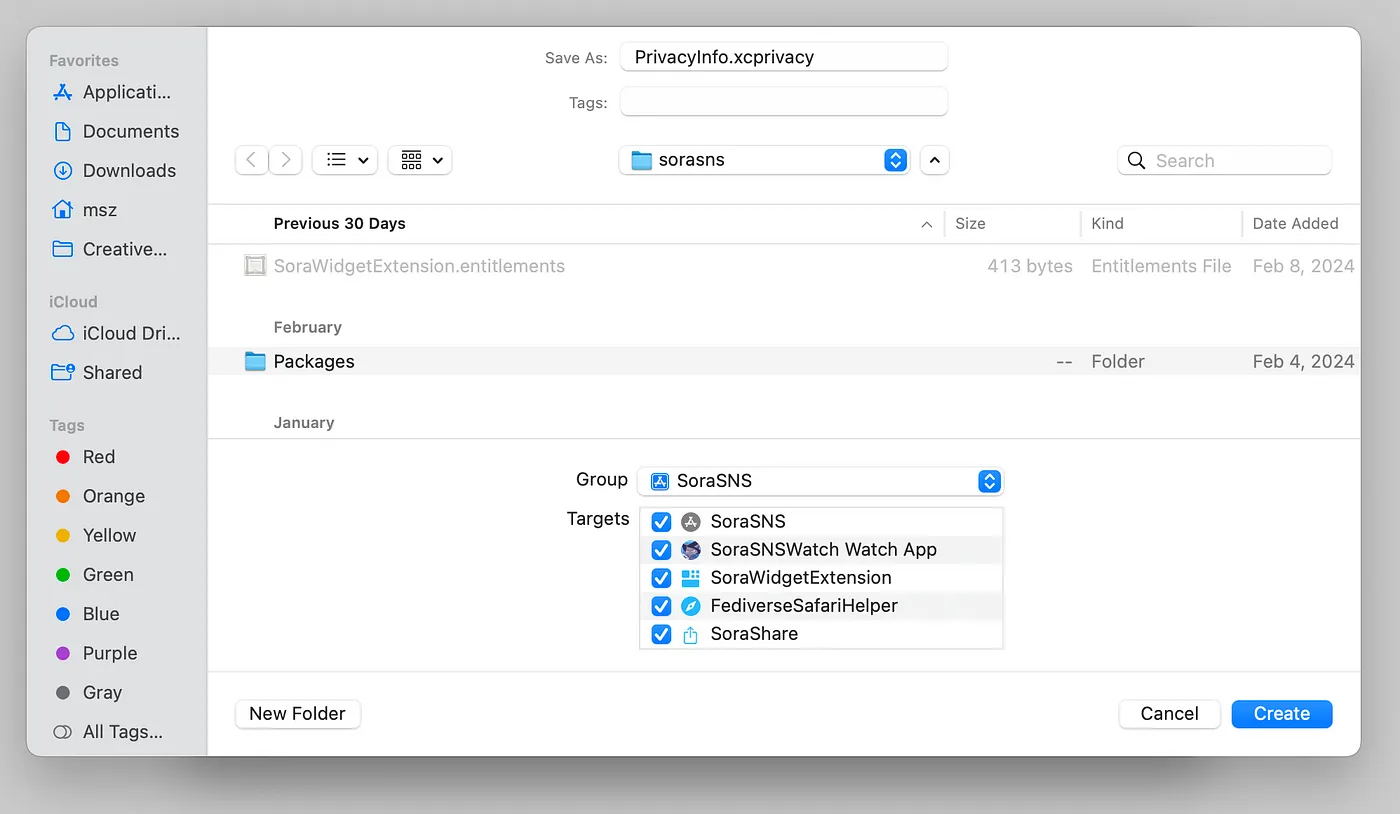Screen dimensions: 1400x814
Task: Click the SoraSNSWatch Watch App icon
Action: coord(691,550)
